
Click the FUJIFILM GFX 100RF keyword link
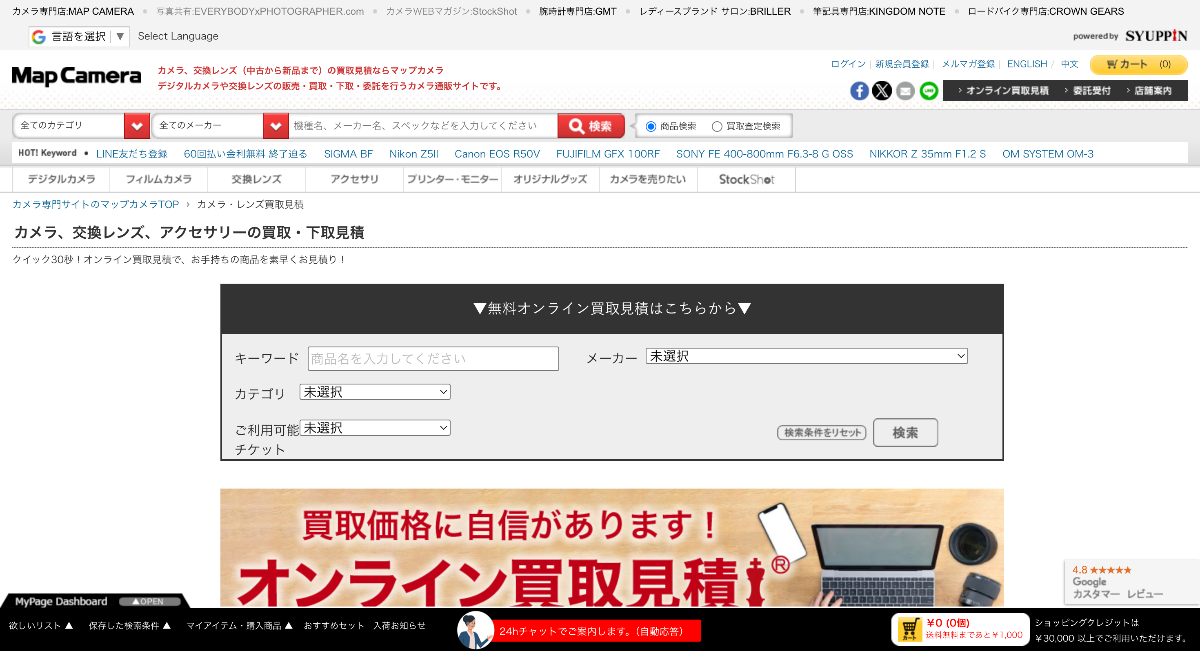point(608,154)
